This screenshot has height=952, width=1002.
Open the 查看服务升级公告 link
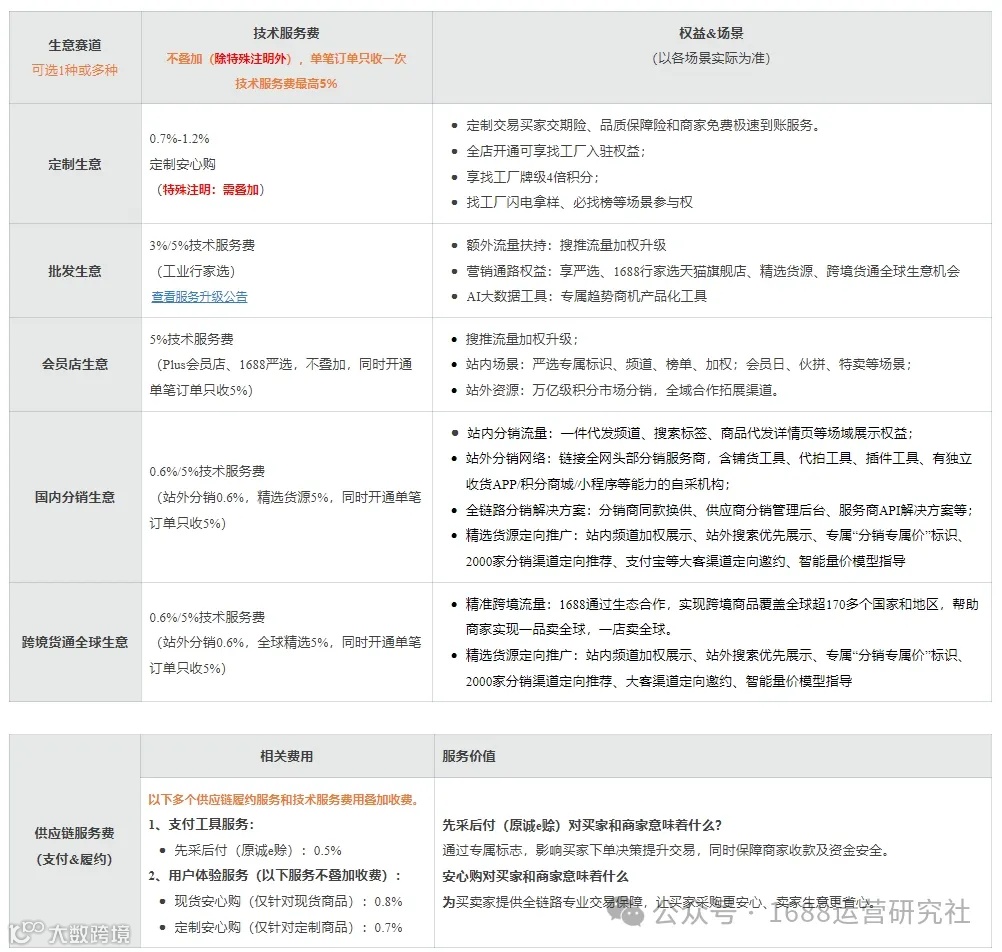(199, 296)
